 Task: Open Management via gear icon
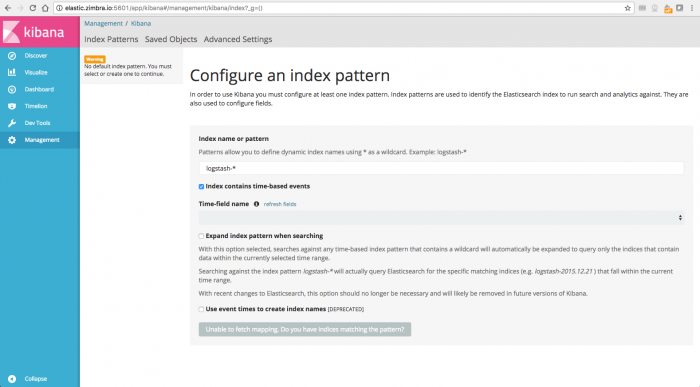point(12,140)
